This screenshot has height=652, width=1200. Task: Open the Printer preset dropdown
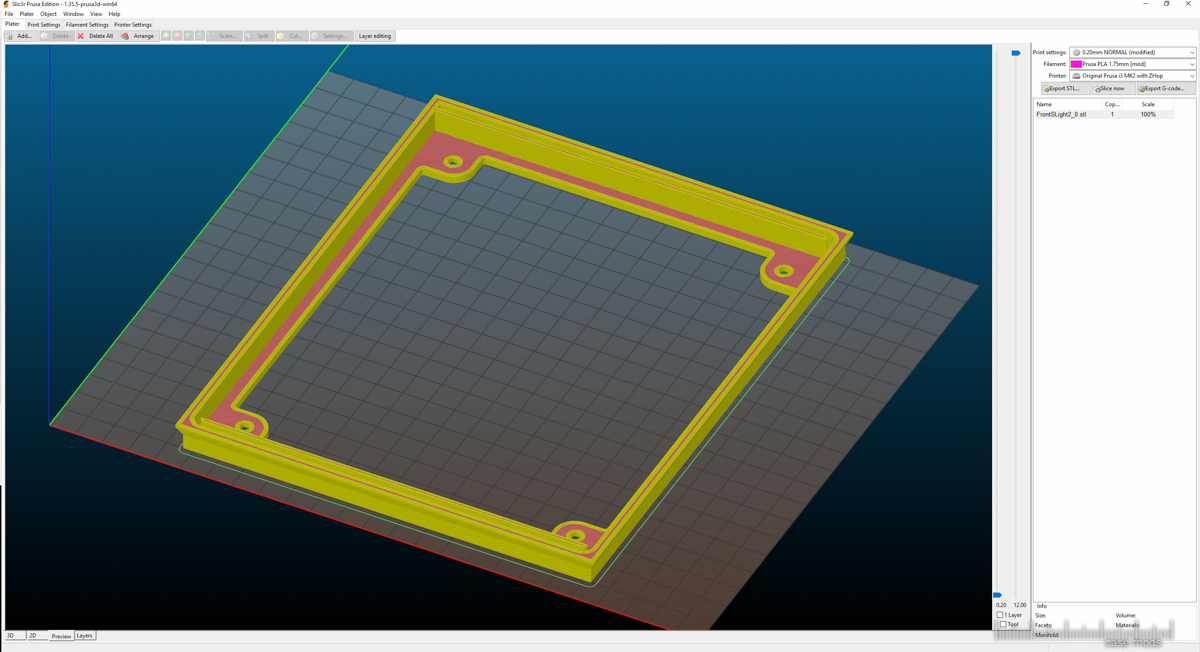1133,76
